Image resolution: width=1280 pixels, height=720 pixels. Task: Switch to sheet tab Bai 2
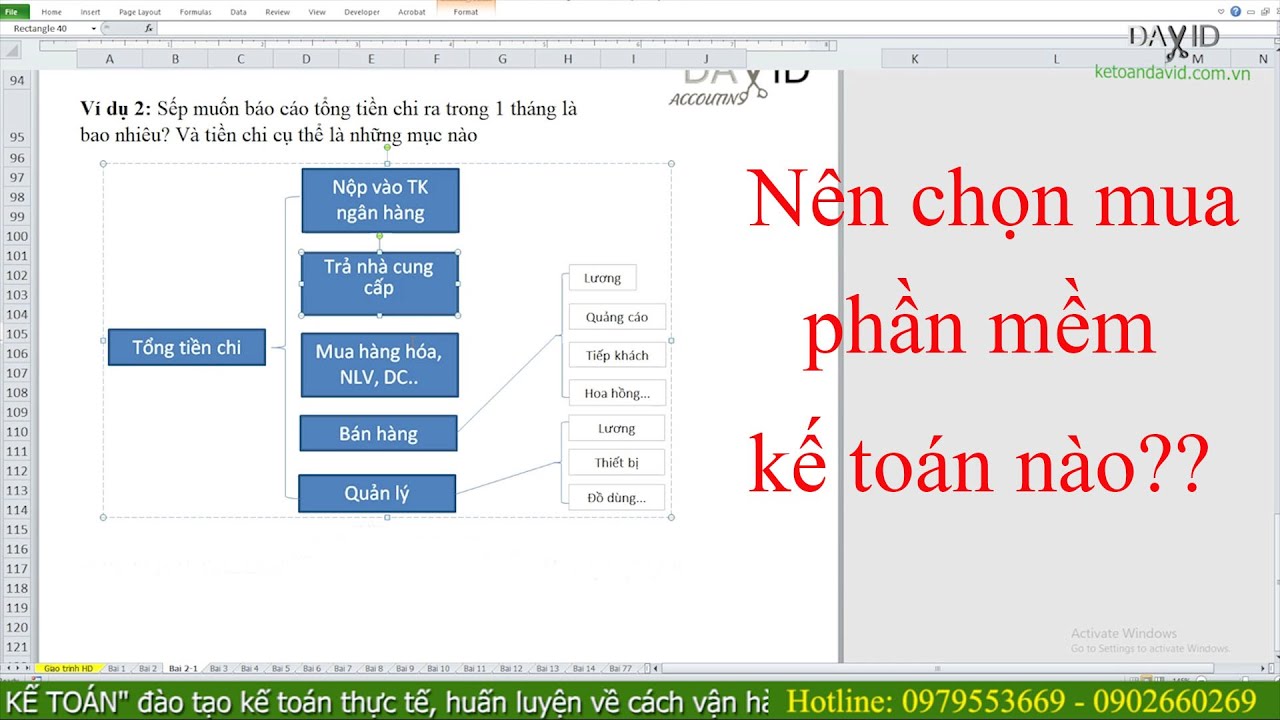[148, 668]
